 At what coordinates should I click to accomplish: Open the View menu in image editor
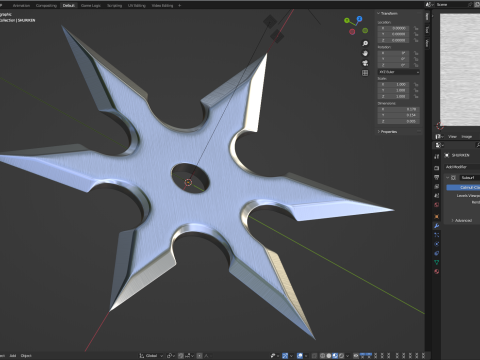tap(452, 137)
